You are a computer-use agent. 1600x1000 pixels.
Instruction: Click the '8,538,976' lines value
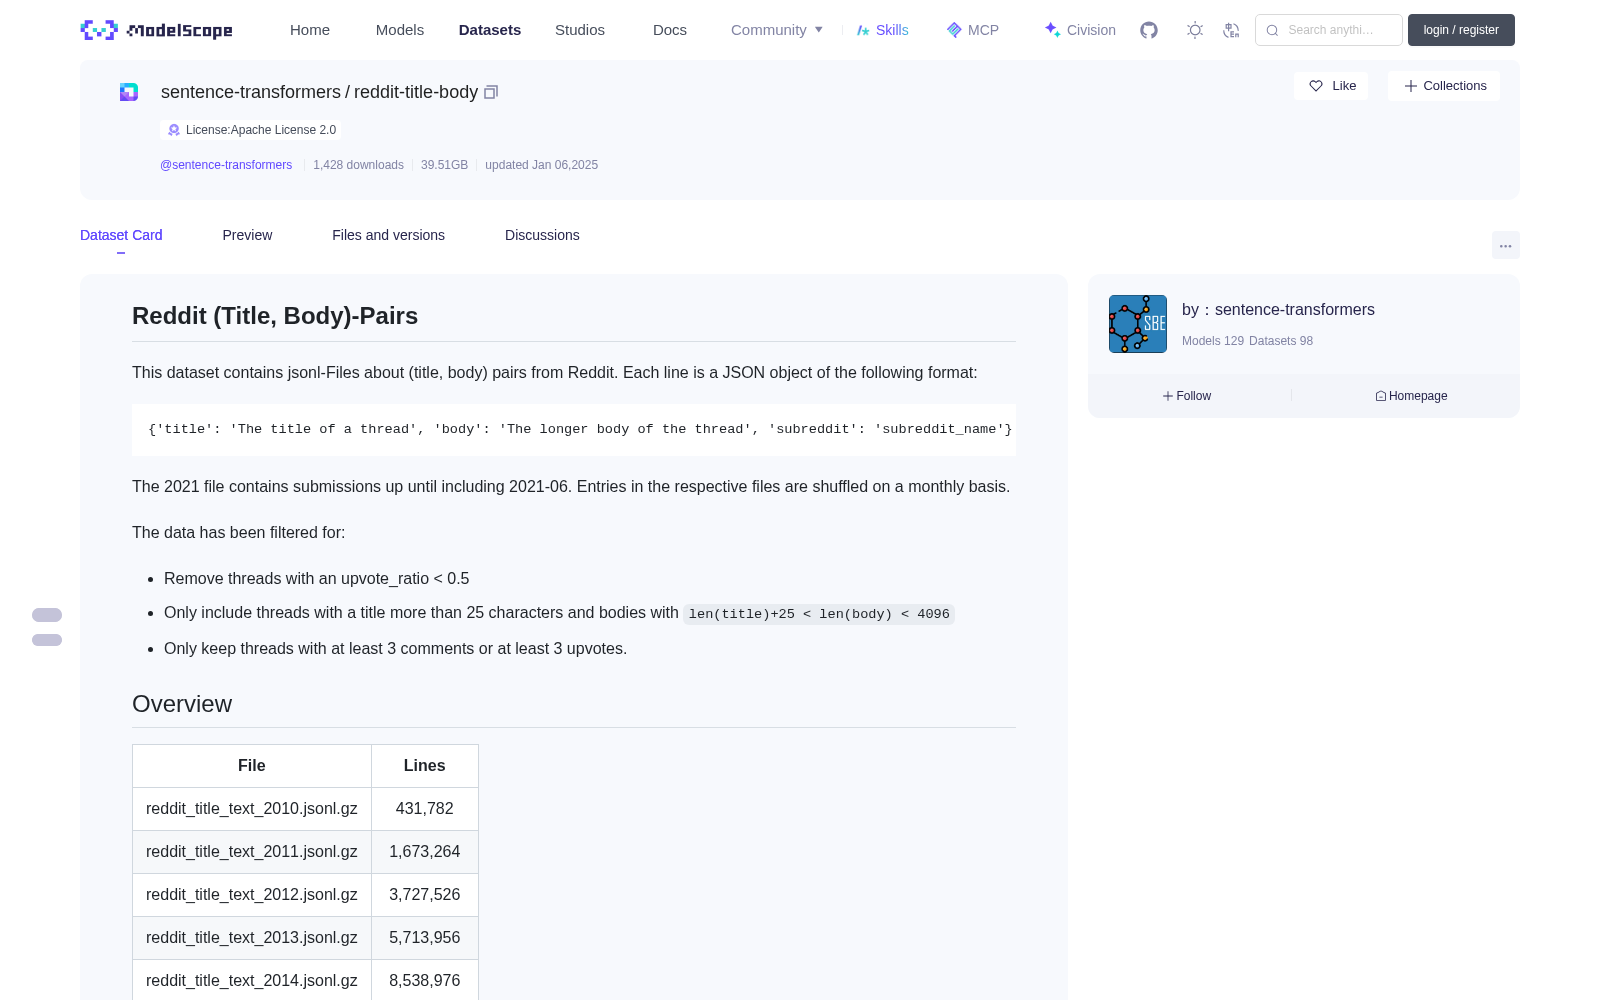tap(425, 981)
